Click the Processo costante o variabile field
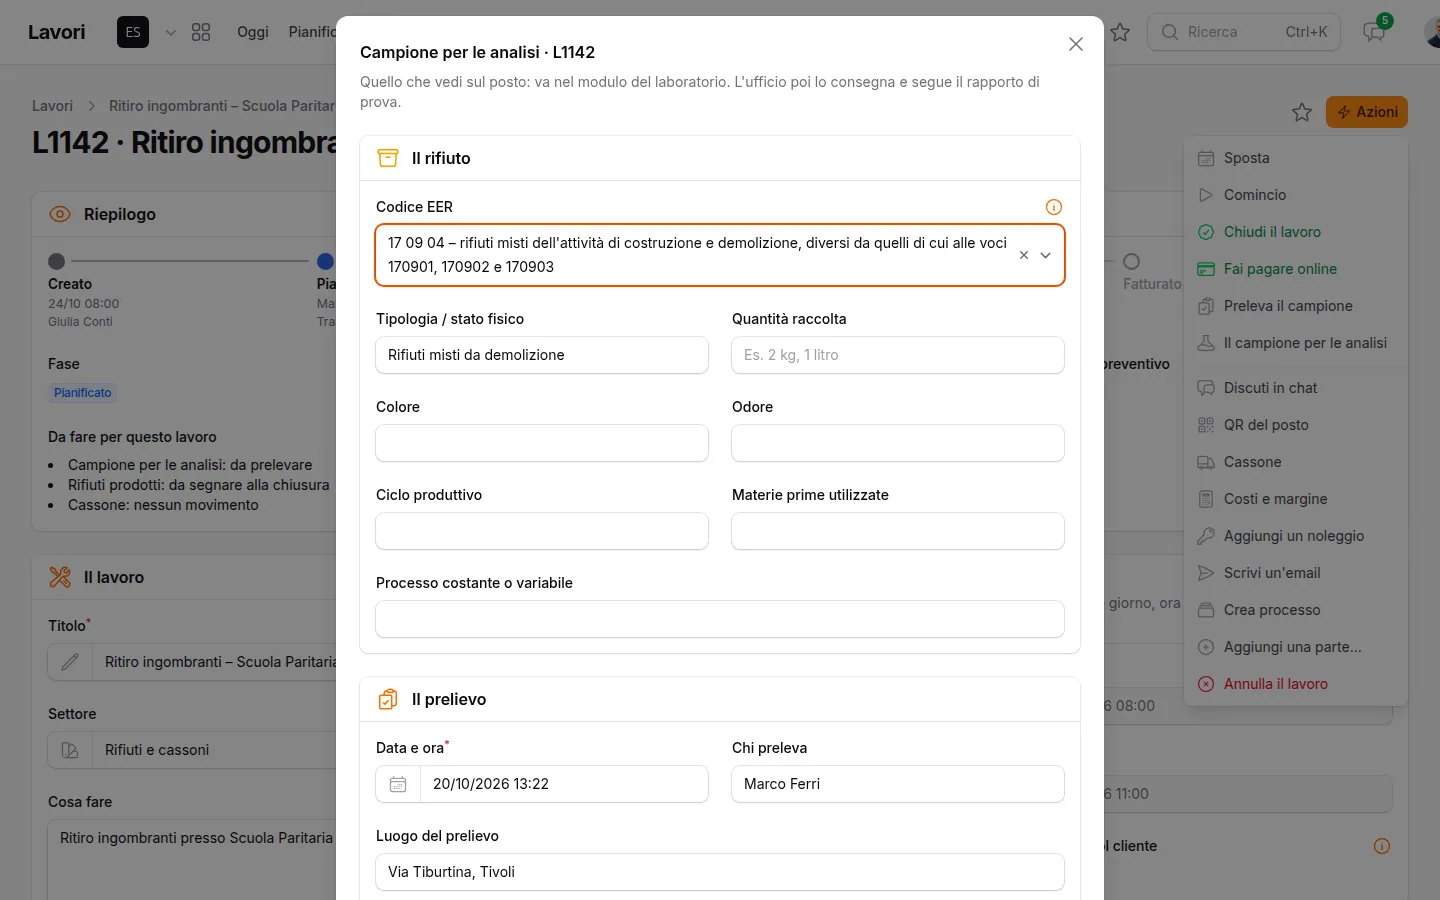1440x900 pixels. (720, 619)
